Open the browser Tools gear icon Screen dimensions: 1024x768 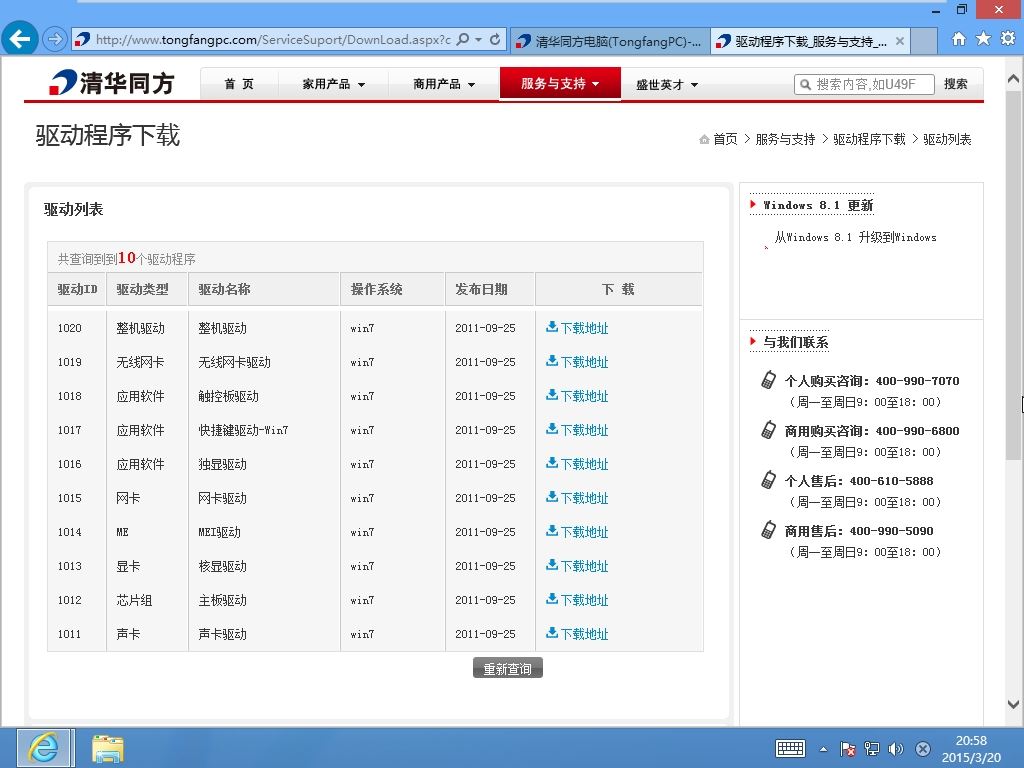tap(1008, 39)
